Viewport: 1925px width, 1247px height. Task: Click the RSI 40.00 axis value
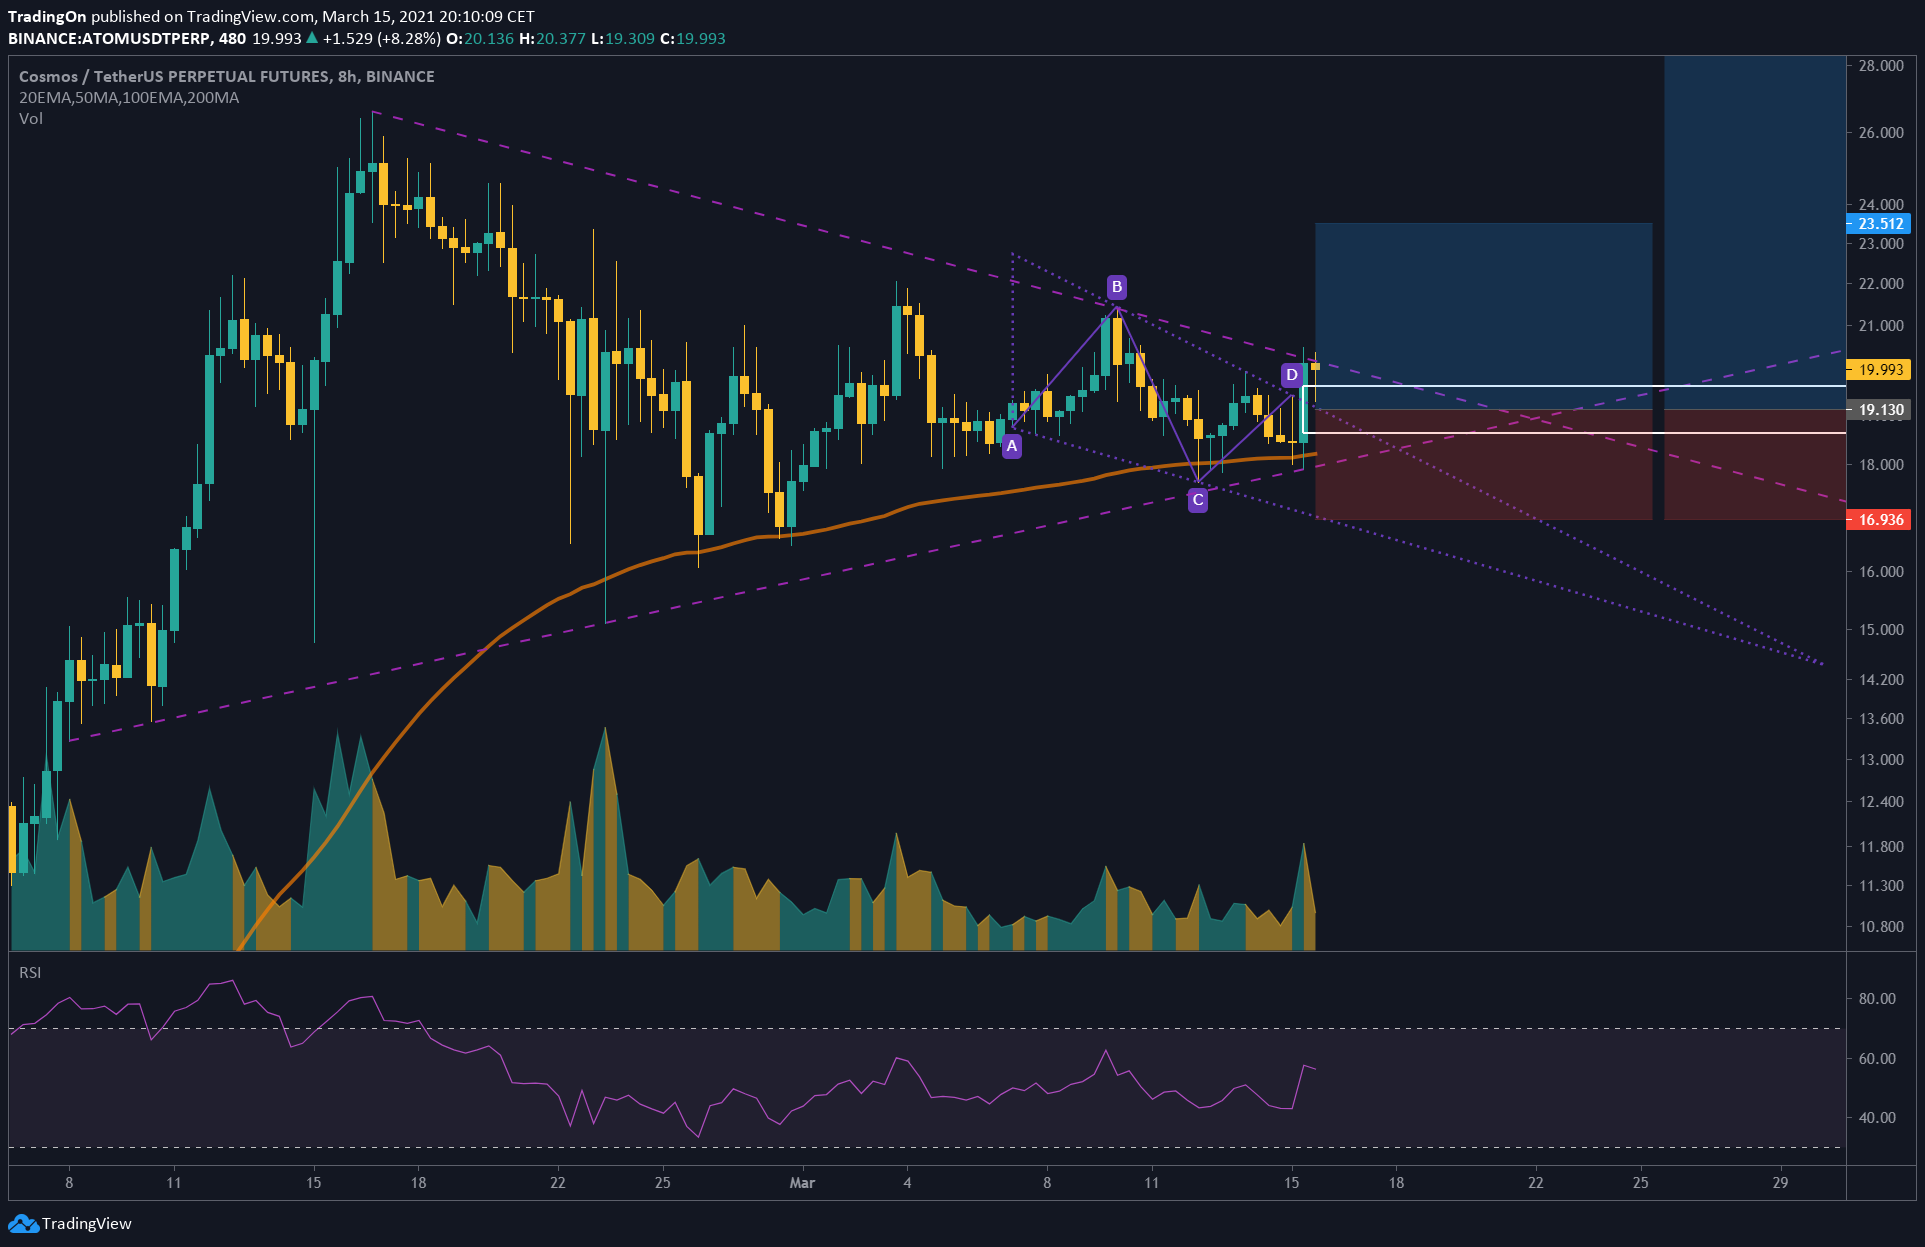pyautogui.click(x=1877, y=1118)
